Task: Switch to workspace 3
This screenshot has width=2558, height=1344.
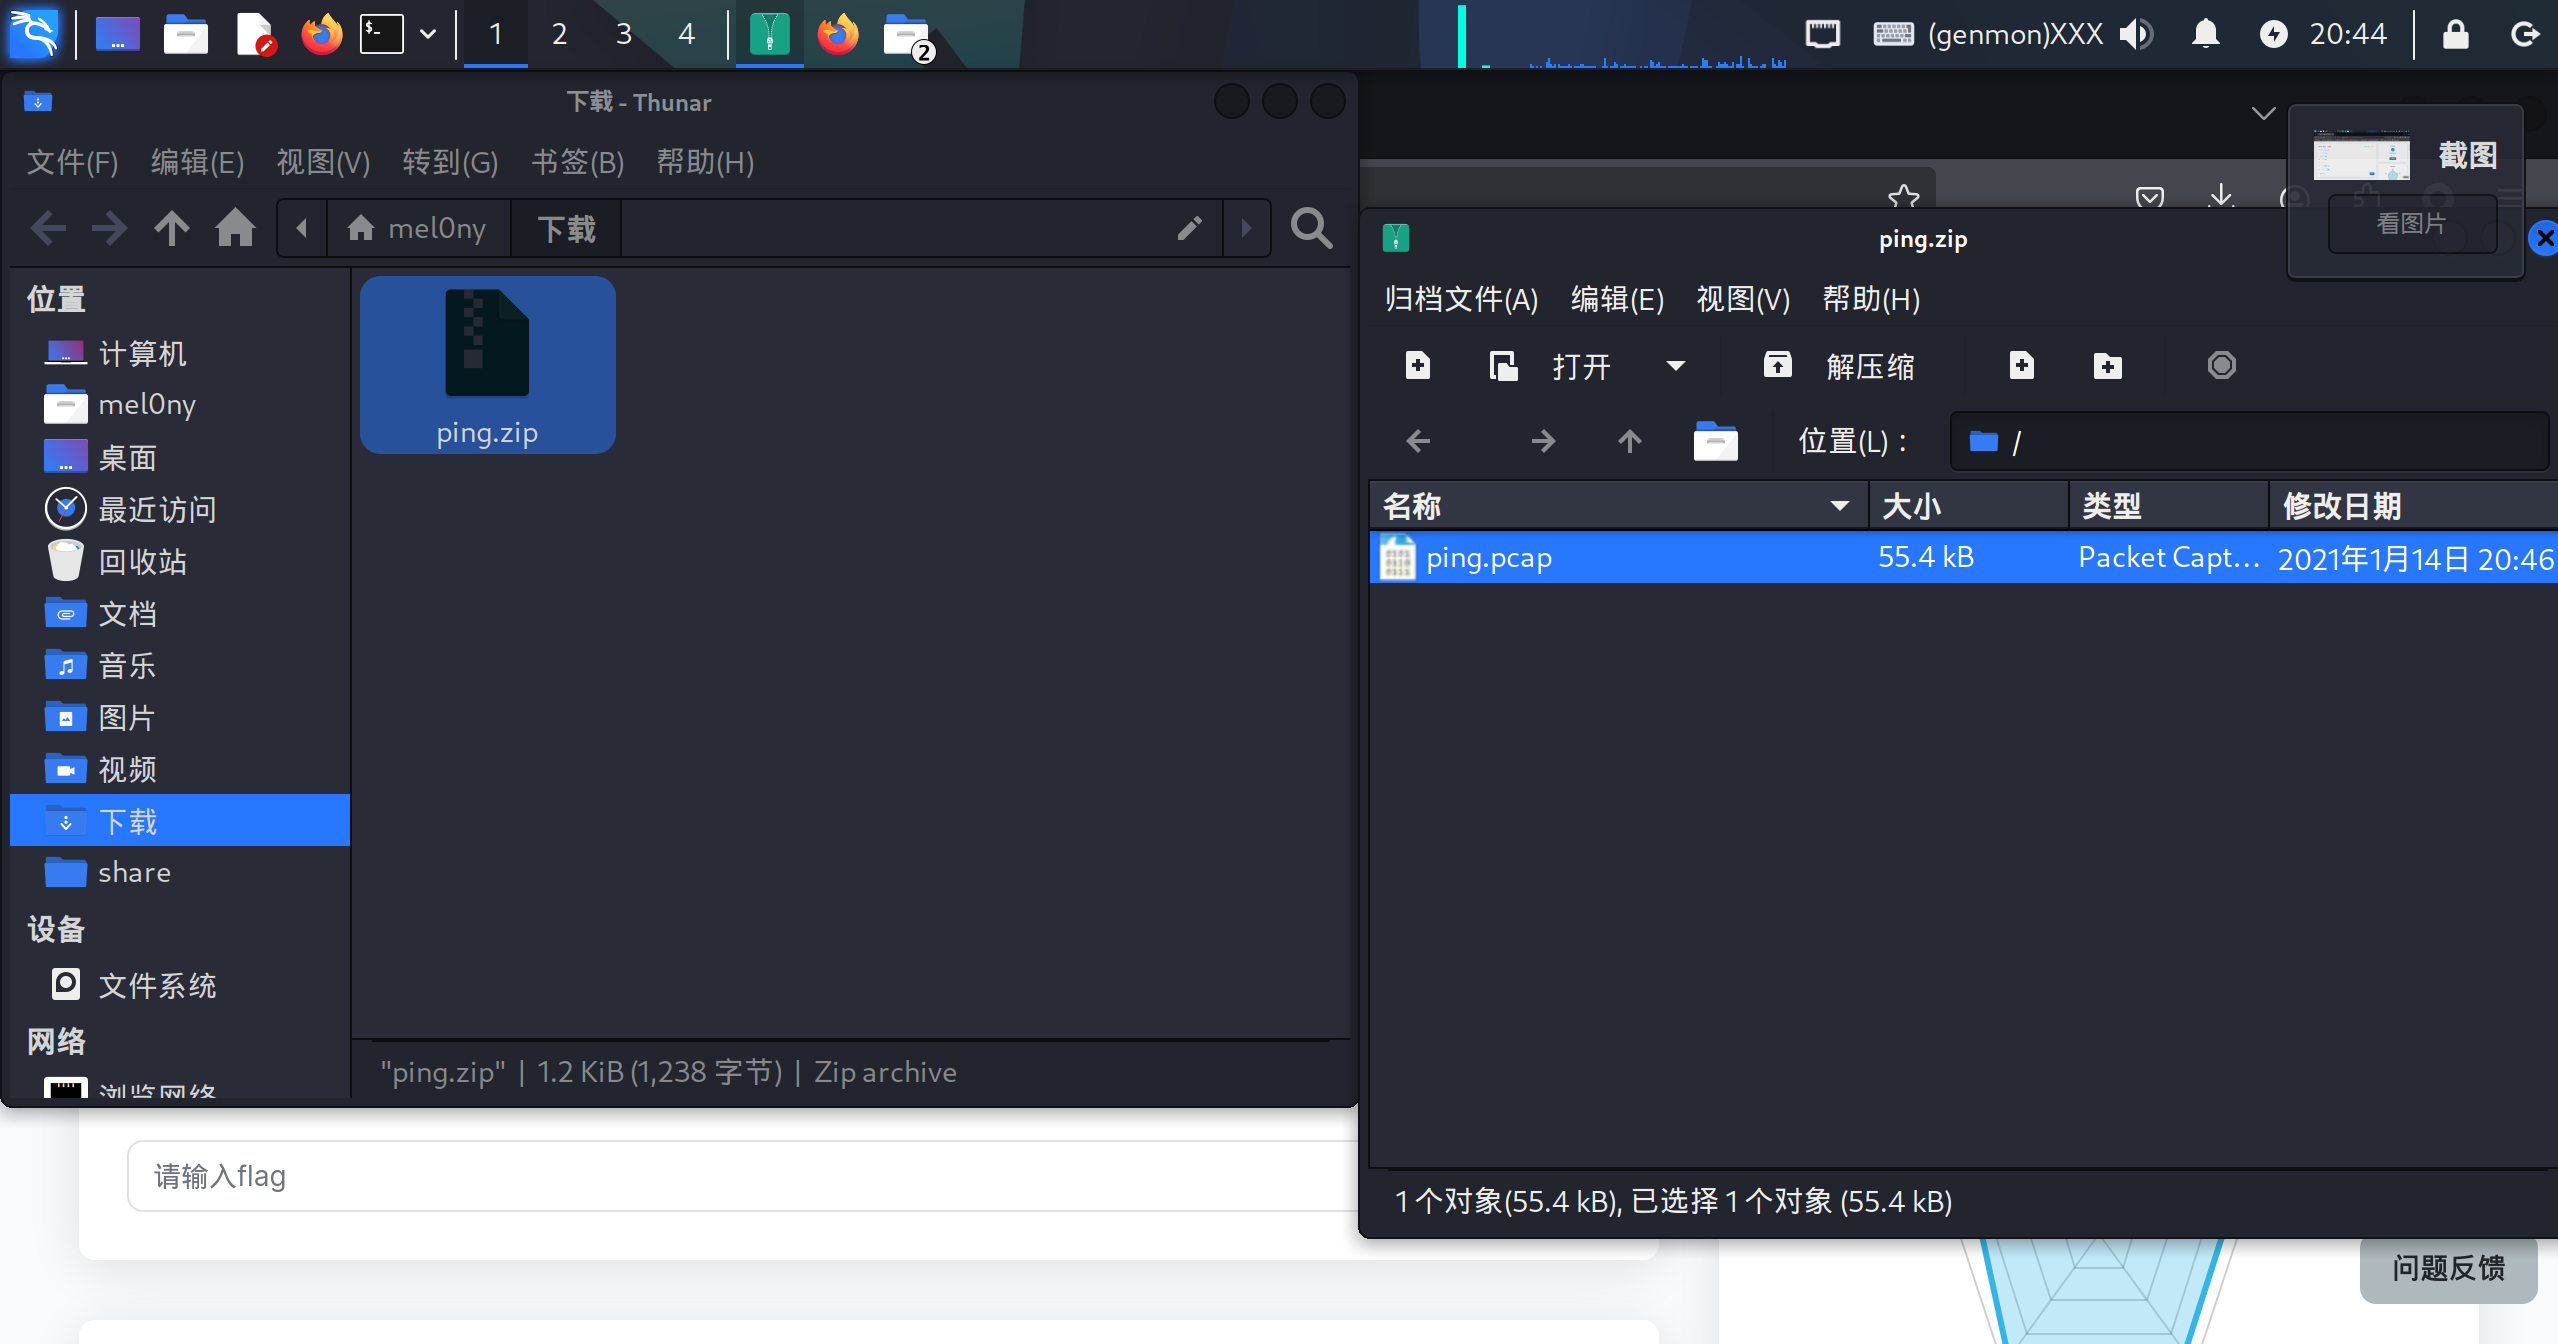Action: tap(623, 34)
